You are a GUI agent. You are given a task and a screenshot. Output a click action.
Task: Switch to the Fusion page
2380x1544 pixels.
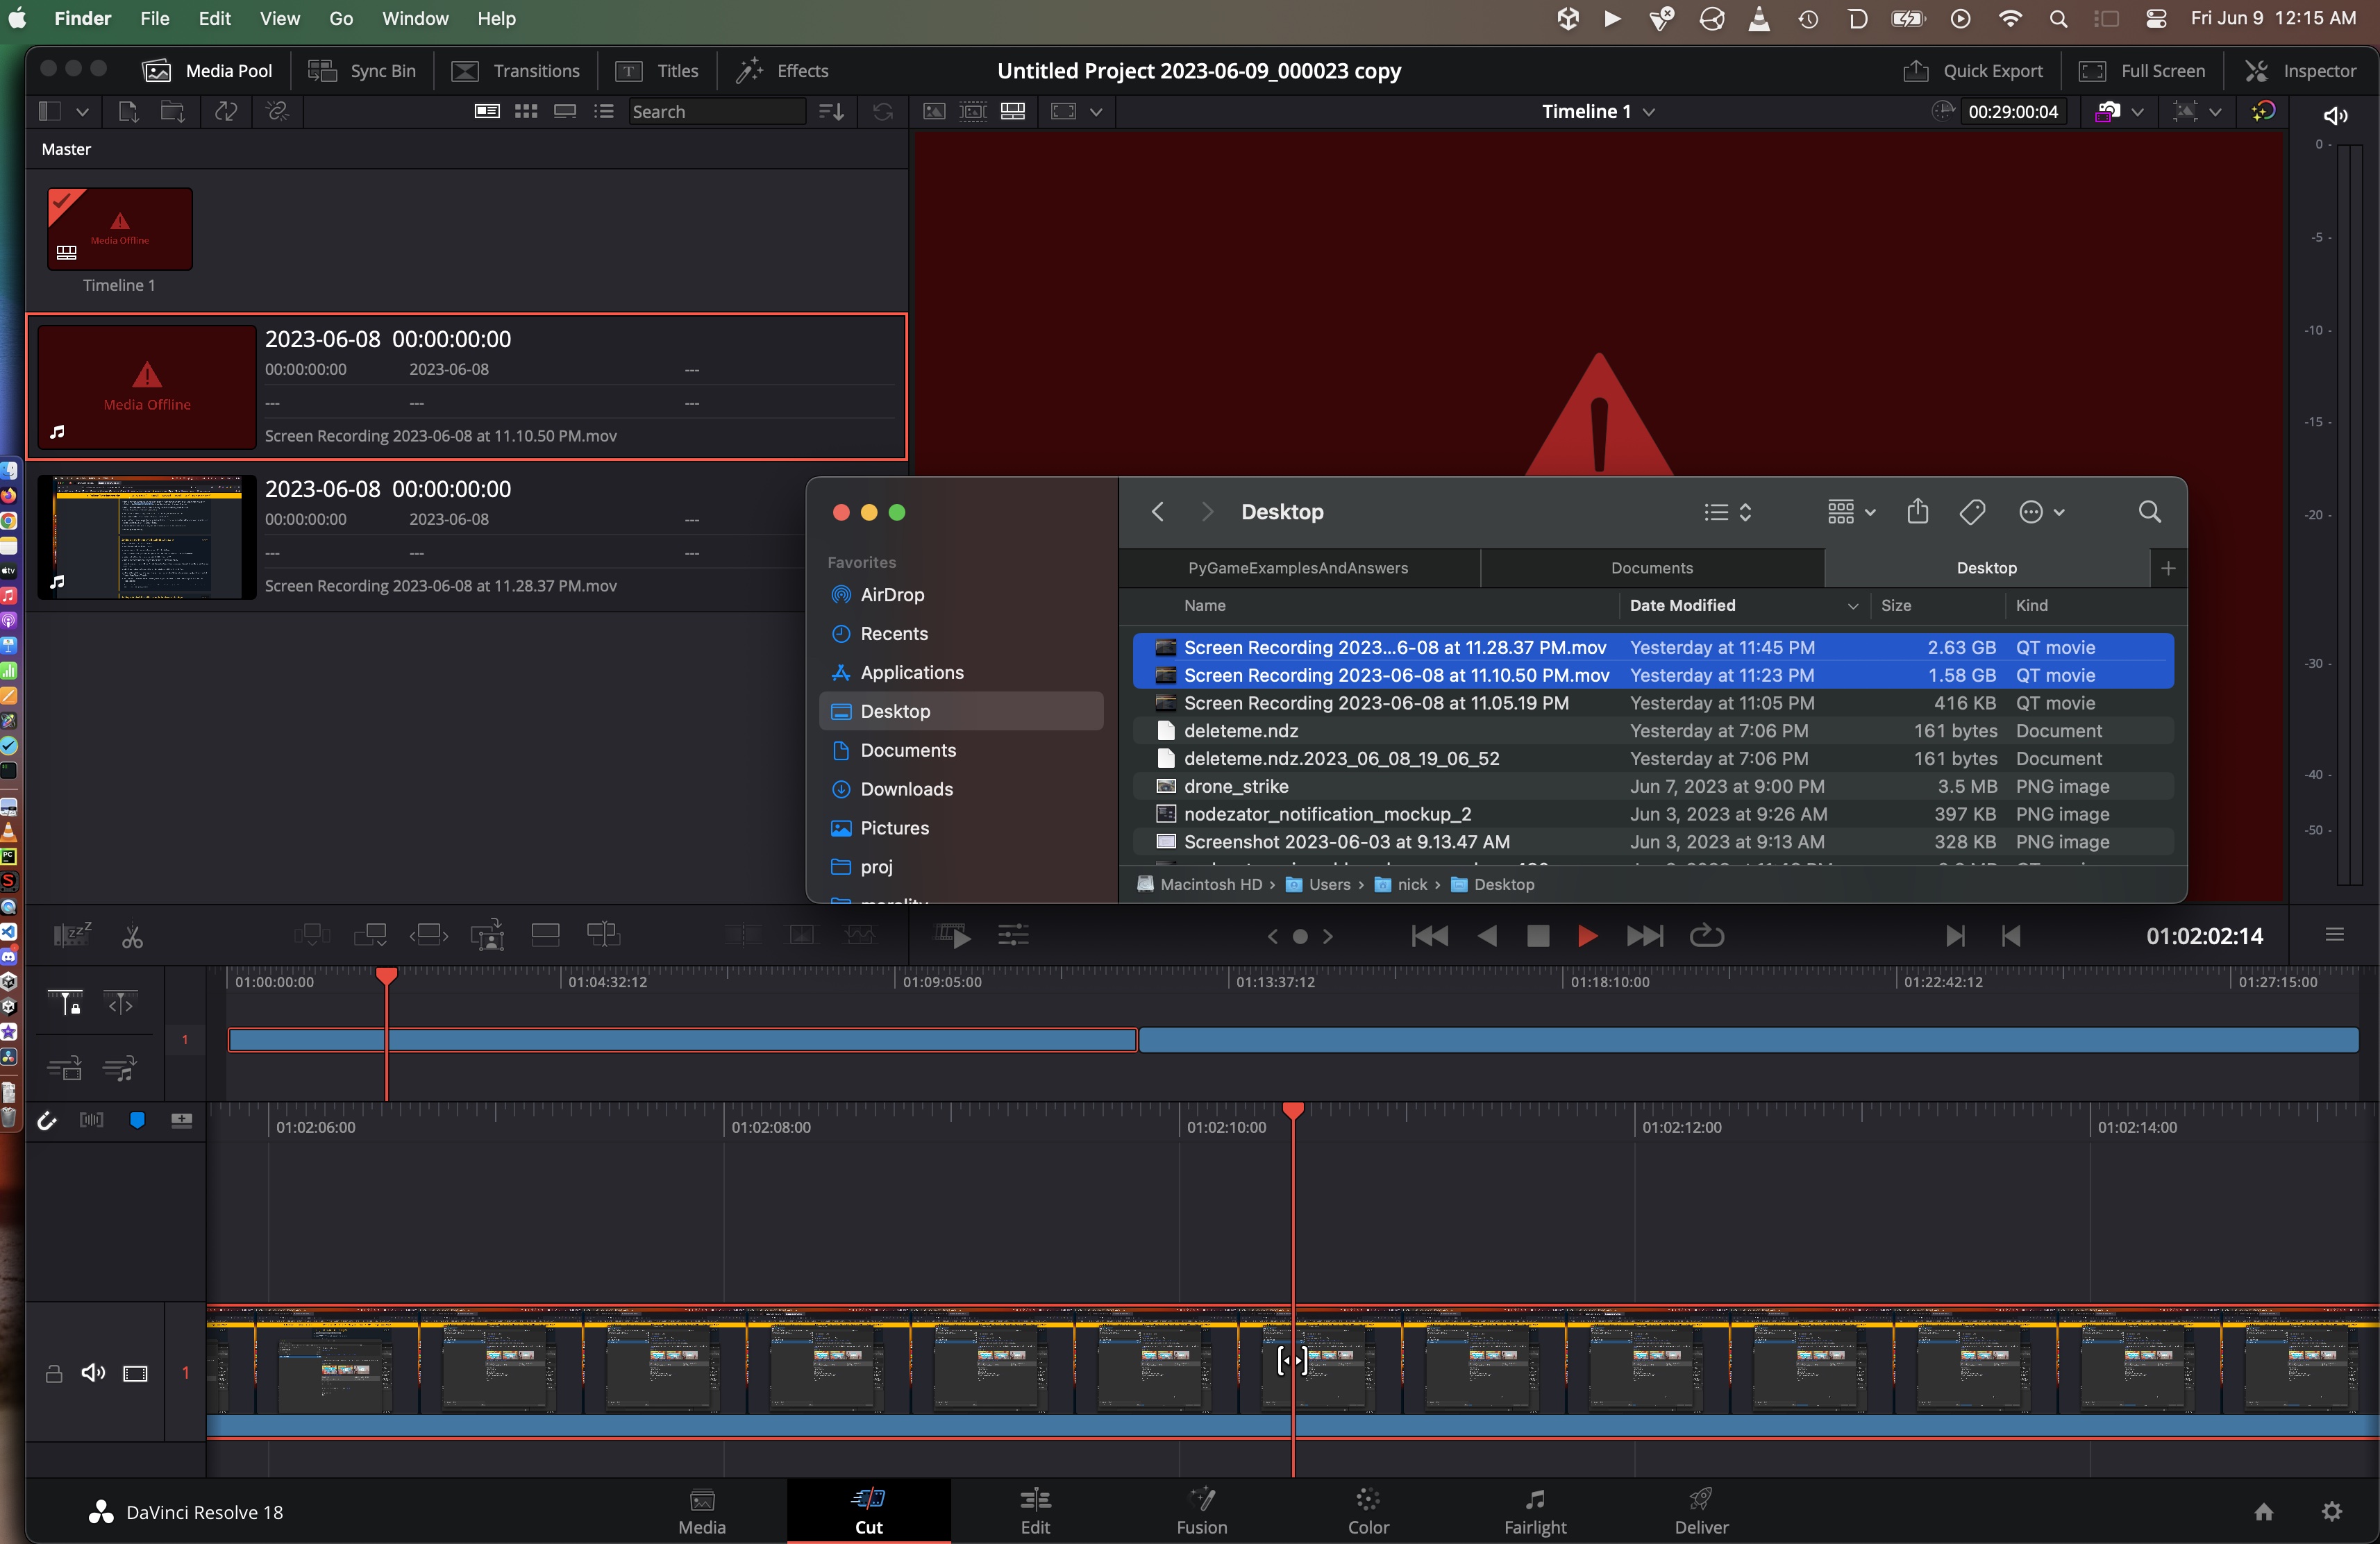(1201, 1511)
